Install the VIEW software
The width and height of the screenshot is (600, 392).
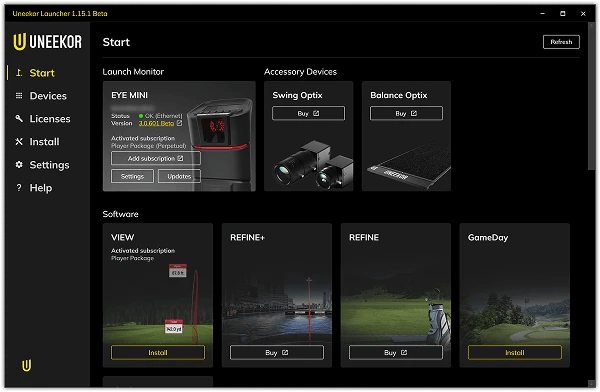[158, 353]
